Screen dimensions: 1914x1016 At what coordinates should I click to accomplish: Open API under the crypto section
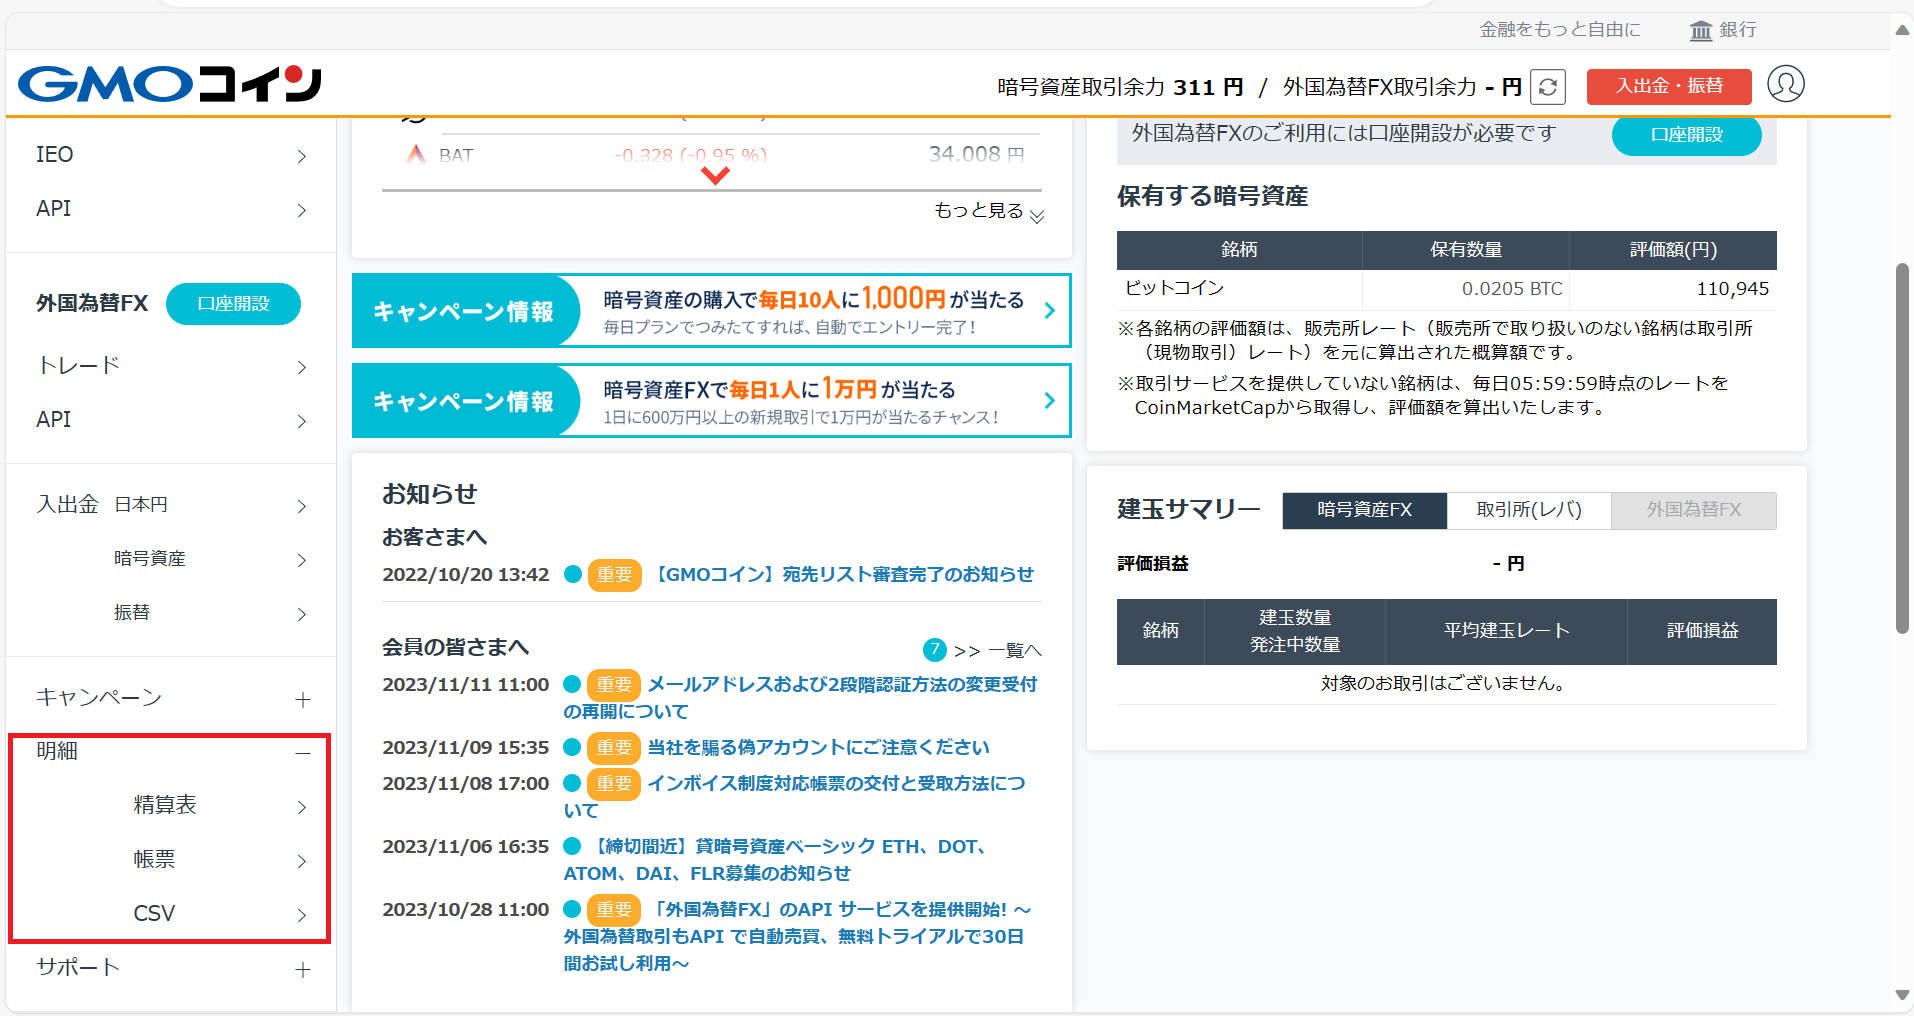(x=171, y=209)
